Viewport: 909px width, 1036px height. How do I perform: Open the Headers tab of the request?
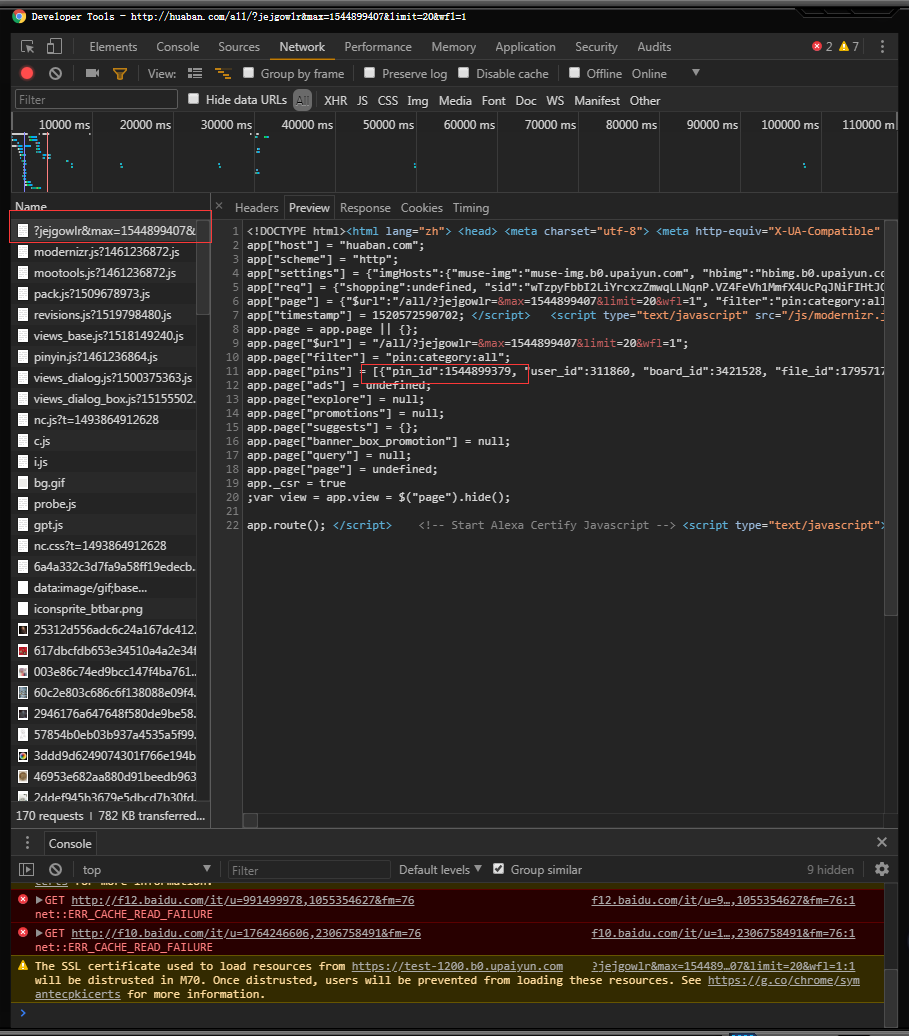coord(256,208)
